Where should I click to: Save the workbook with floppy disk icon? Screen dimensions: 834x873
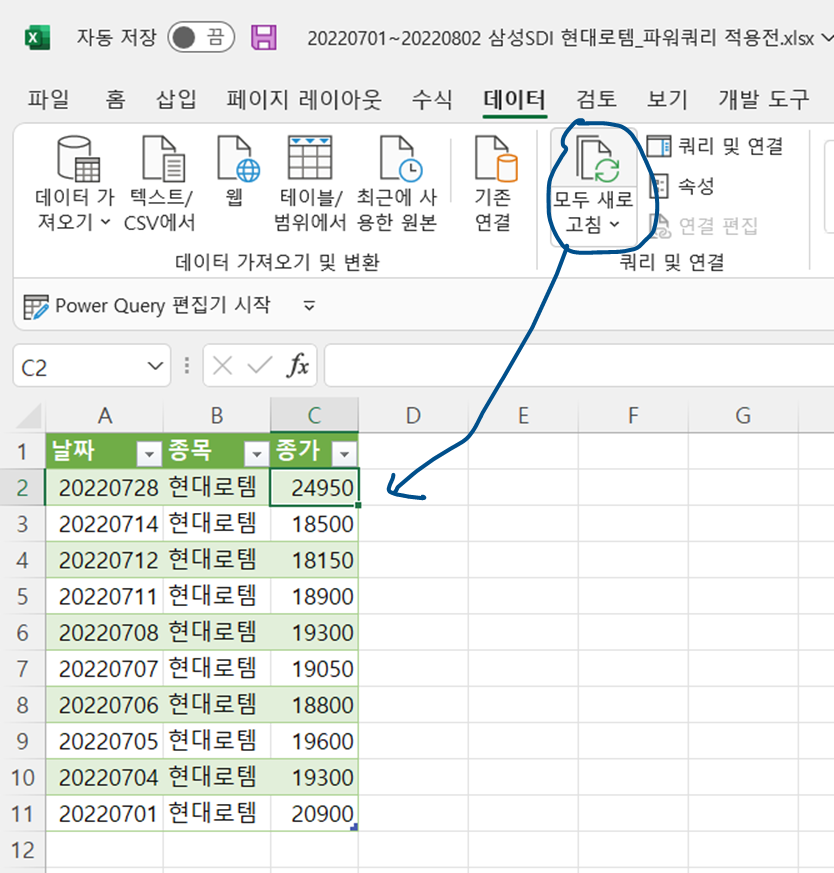pos(264,38)
